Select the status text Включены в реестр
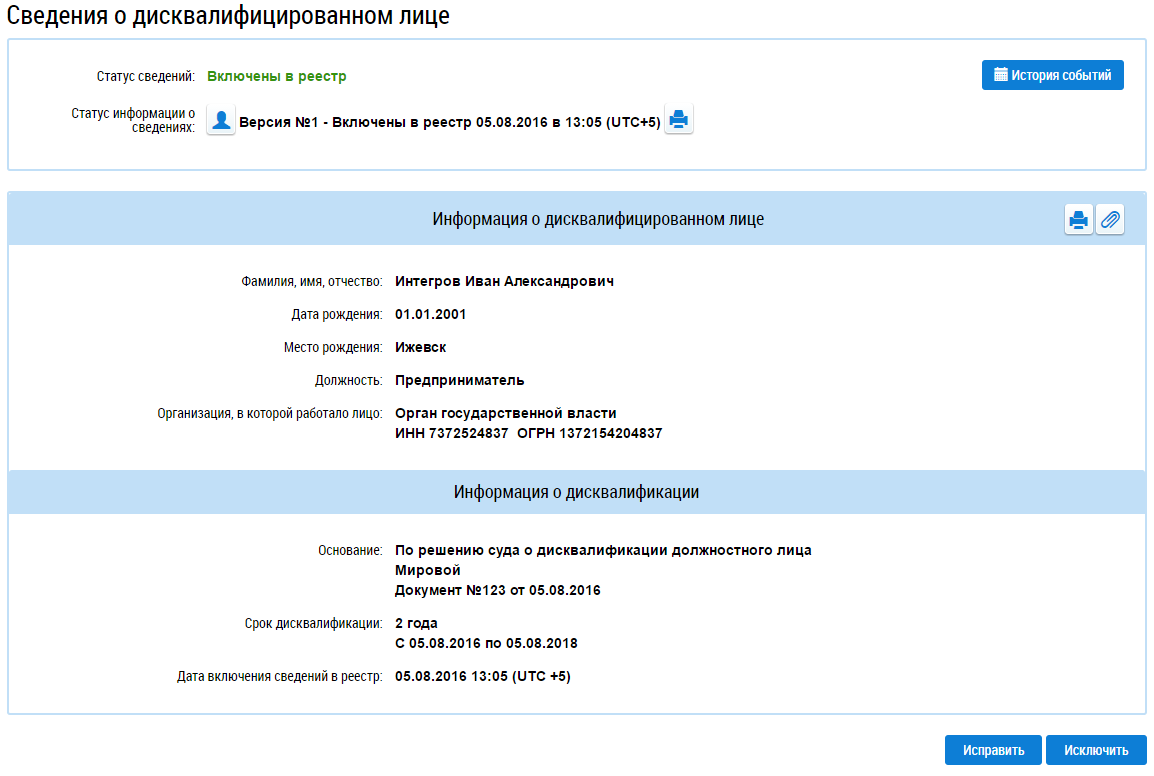 (x=277, y=77)
